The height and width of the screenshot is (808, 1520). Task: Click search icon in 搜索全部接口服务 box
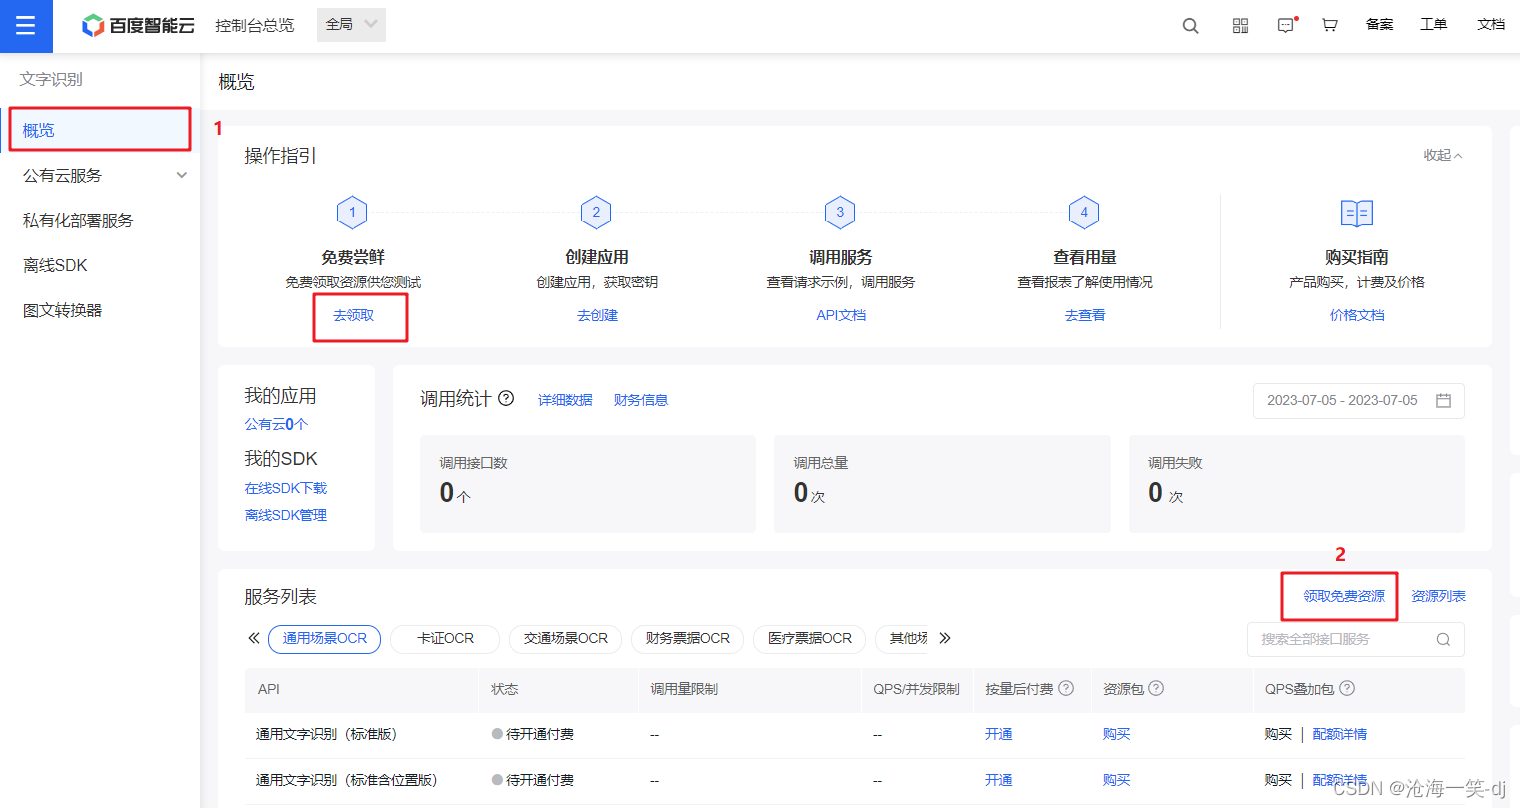[1443, 639]
